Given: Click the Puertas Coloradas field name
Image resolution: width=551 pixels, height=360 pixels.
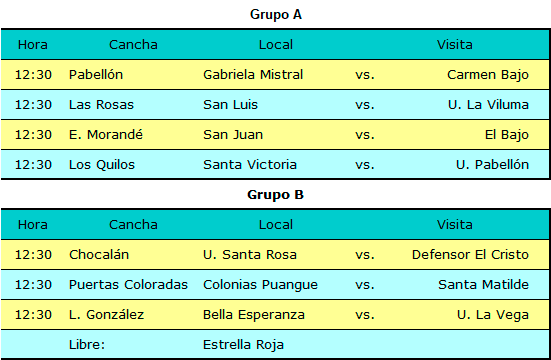Looking at the screenshot, I should tap(128, 285).
